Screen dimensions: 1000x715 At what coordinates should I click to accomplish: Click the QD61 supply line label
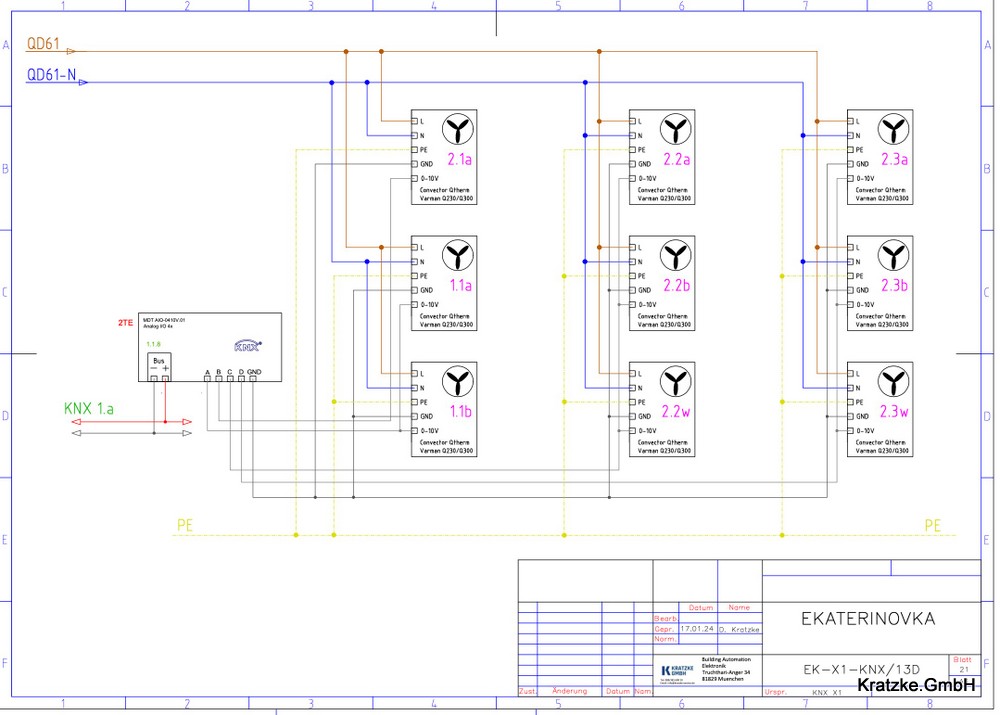pyautogui.click(x=44, y=45)
